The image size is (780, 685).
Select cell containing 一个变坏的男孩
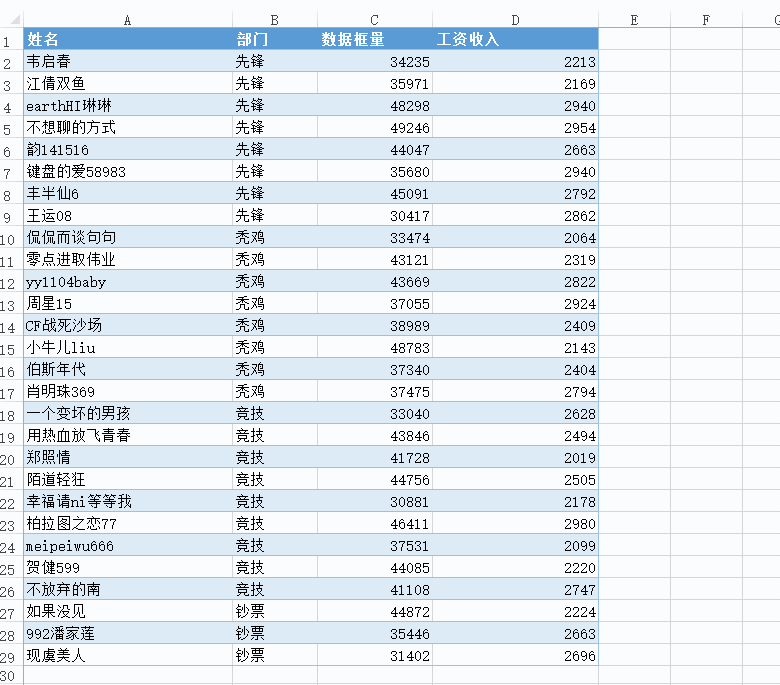point(128,412)
